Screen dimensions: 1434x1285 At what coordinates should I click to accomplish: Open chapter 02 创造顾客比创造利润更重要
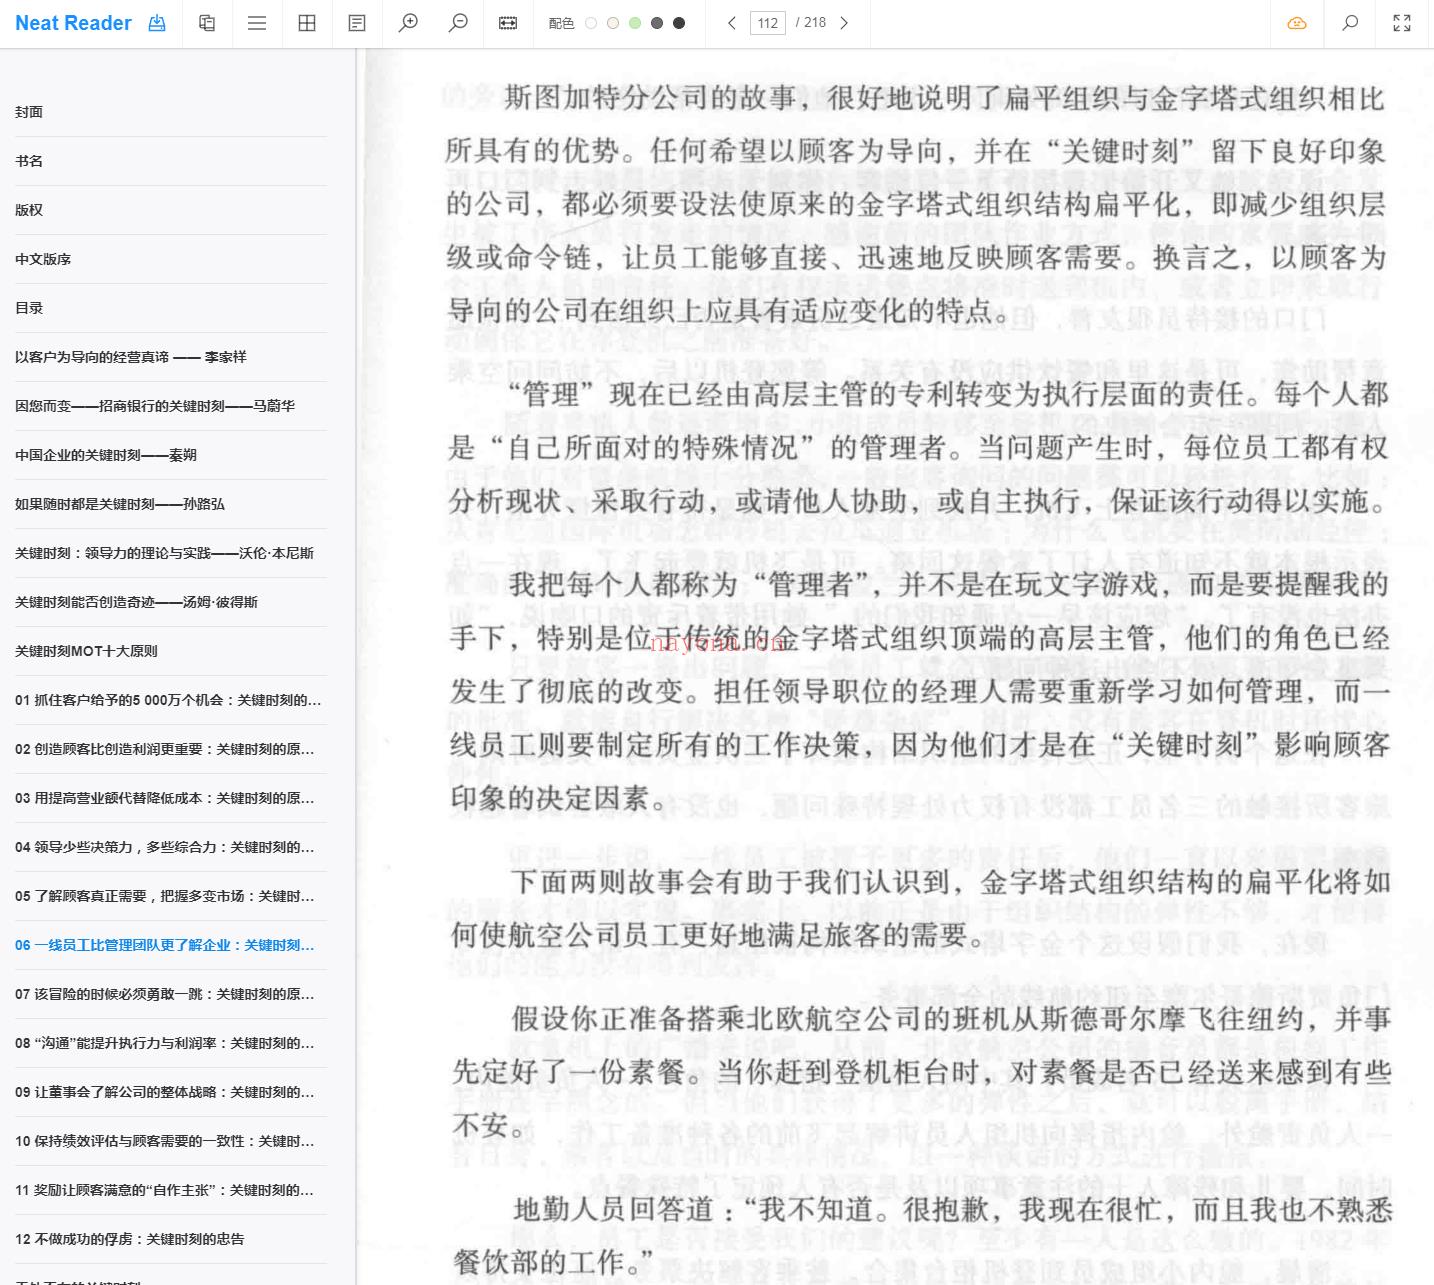pyautogui.click(x=171, y=749)
